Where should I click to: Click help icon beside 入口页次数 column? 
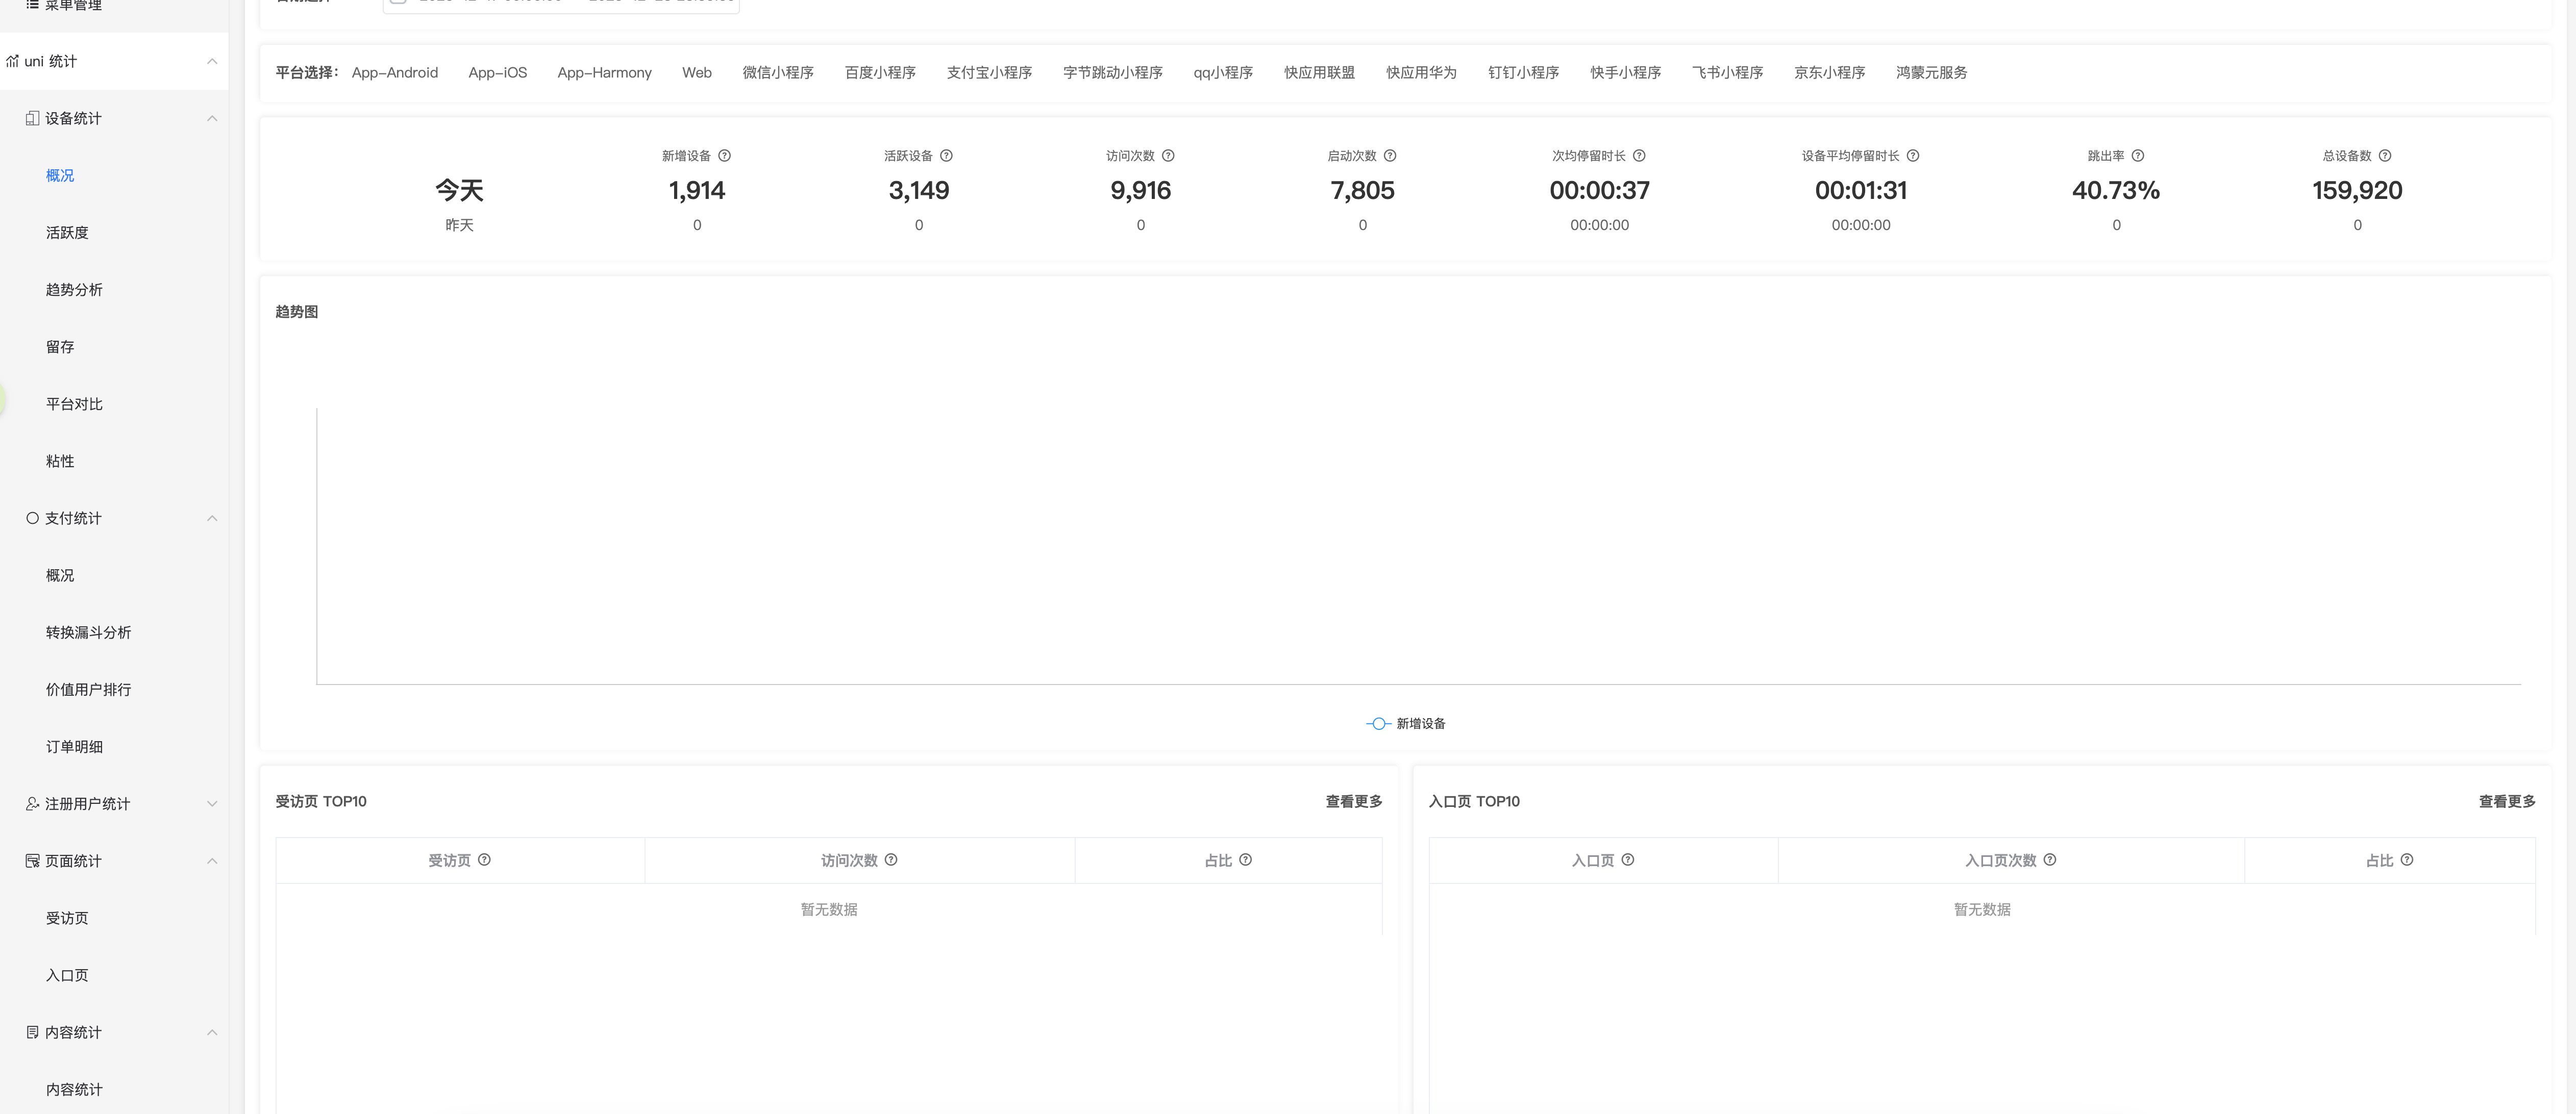2050,860
